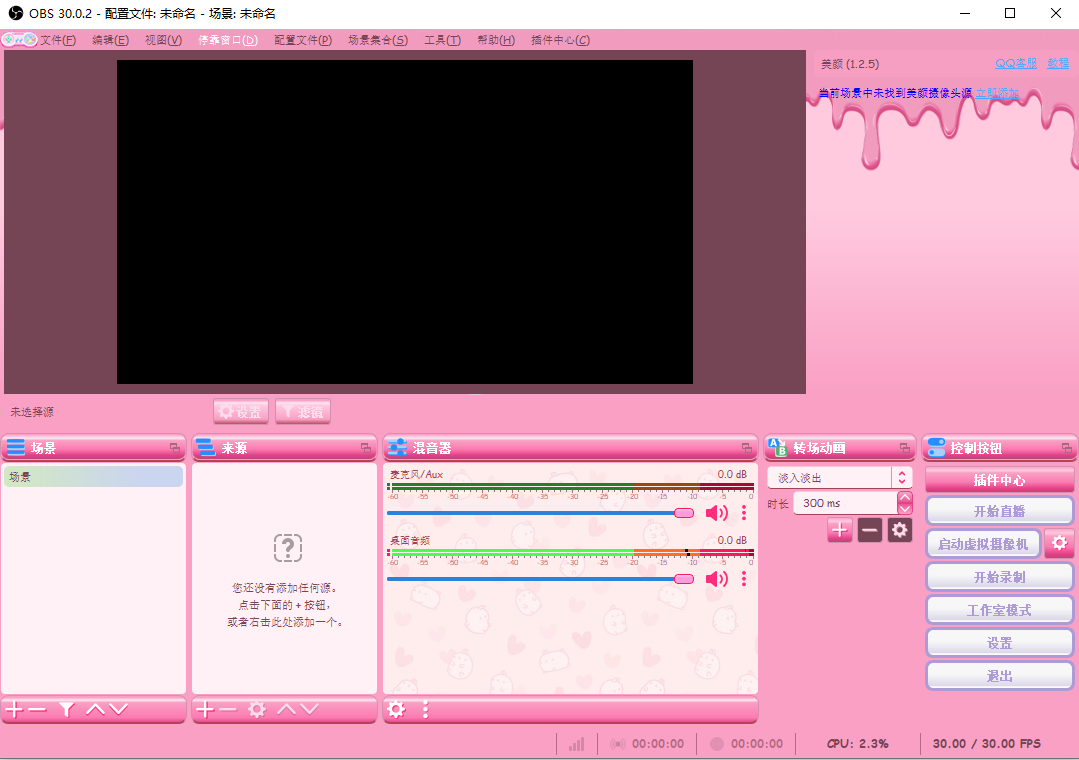Open transition properties gear button
This screenshot has height=760, width=1079.
(899, 530)
